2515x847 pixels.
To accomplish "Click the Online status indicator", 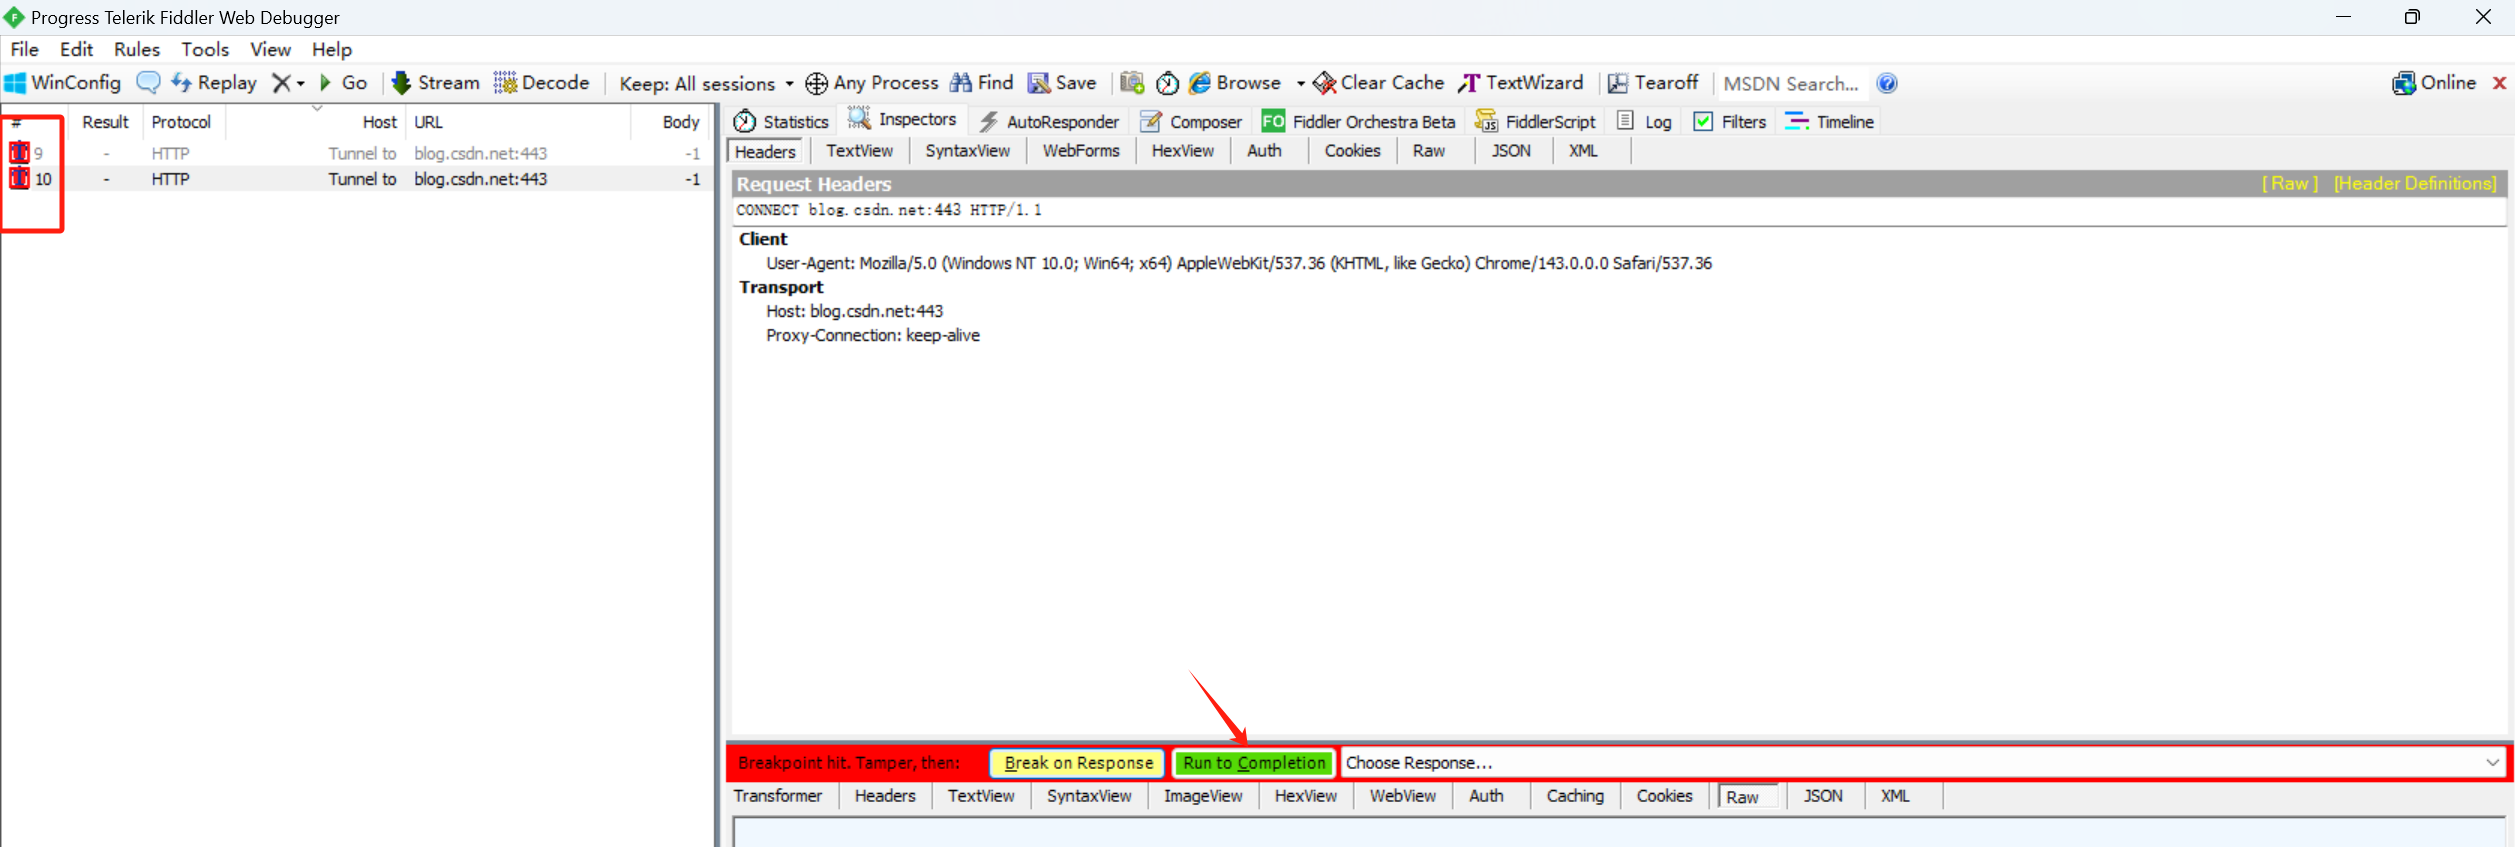I will [2434, 83].
